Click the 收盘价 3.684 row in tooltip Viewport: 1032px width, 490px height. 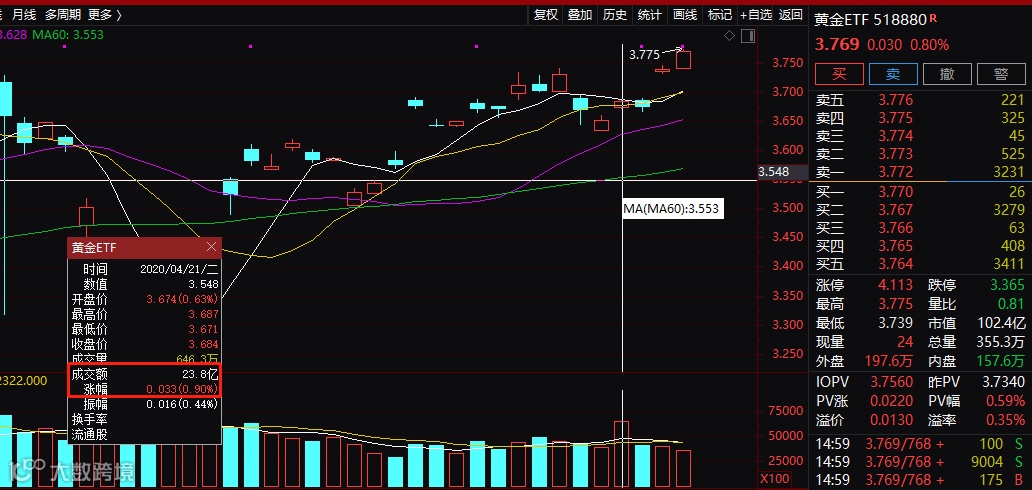[x=145, y=344]
